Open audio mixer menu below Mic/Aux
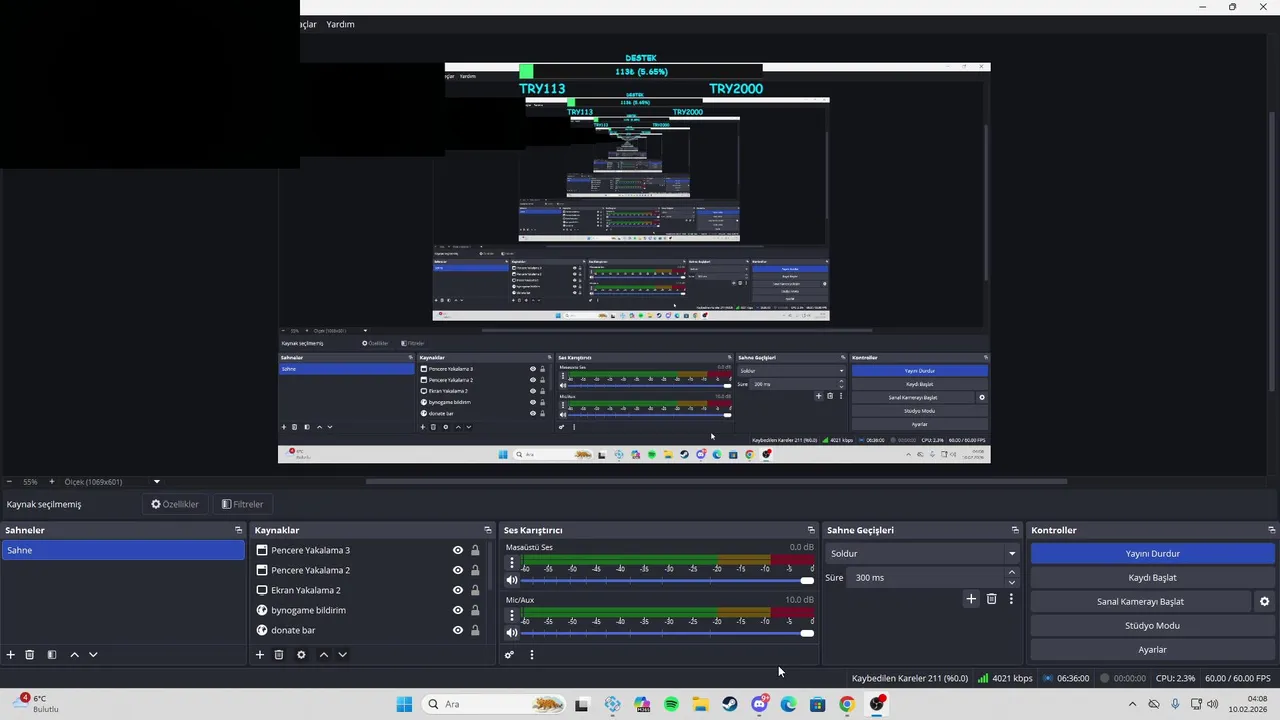The image size is (1280, 720). coord(532,655)
